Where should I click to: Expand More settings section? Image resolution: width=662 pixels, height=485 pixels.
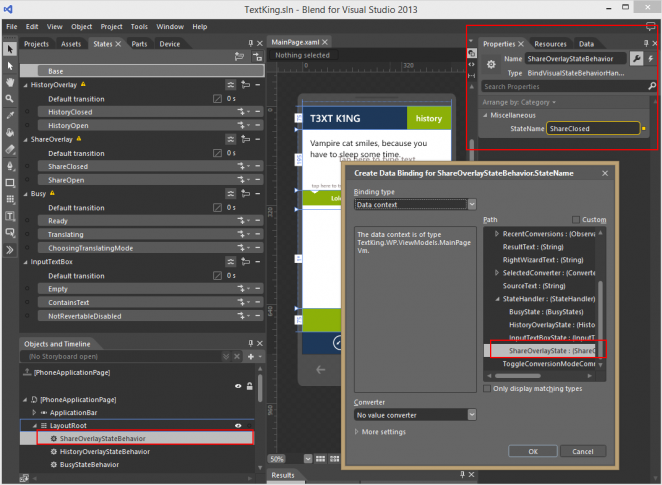click(380, 432)
